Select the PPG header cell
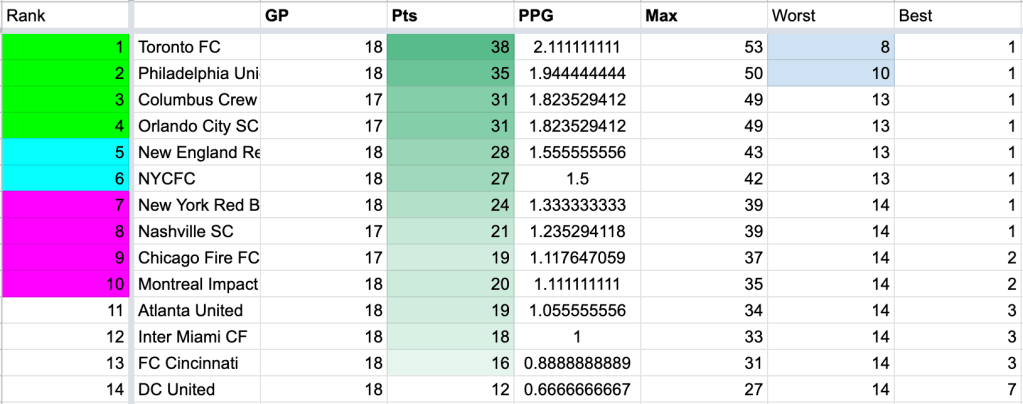 (x=577, y=17)
